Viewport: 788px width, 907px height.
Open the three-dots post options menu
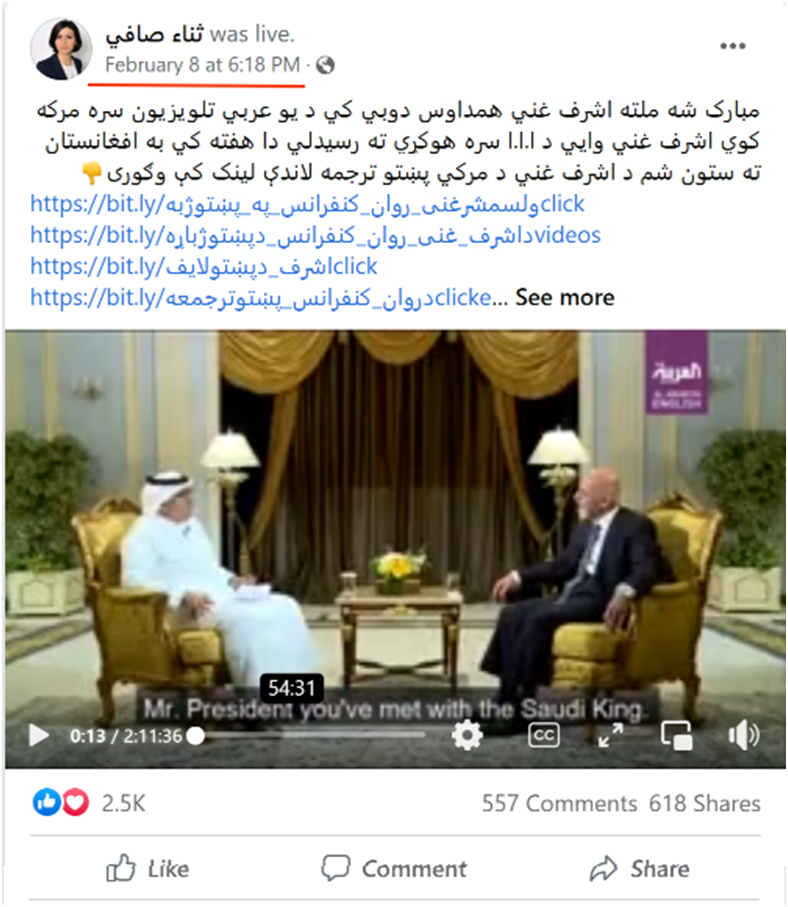[x=732, y=46]
